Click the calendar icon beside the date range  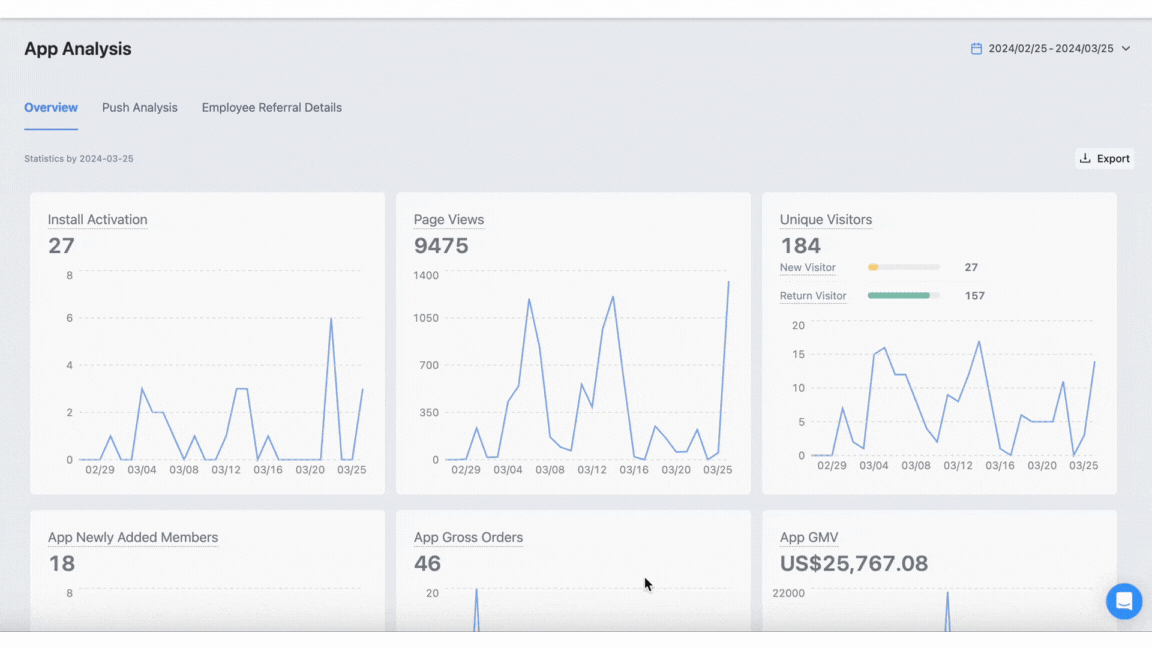[x=976, y=48]
